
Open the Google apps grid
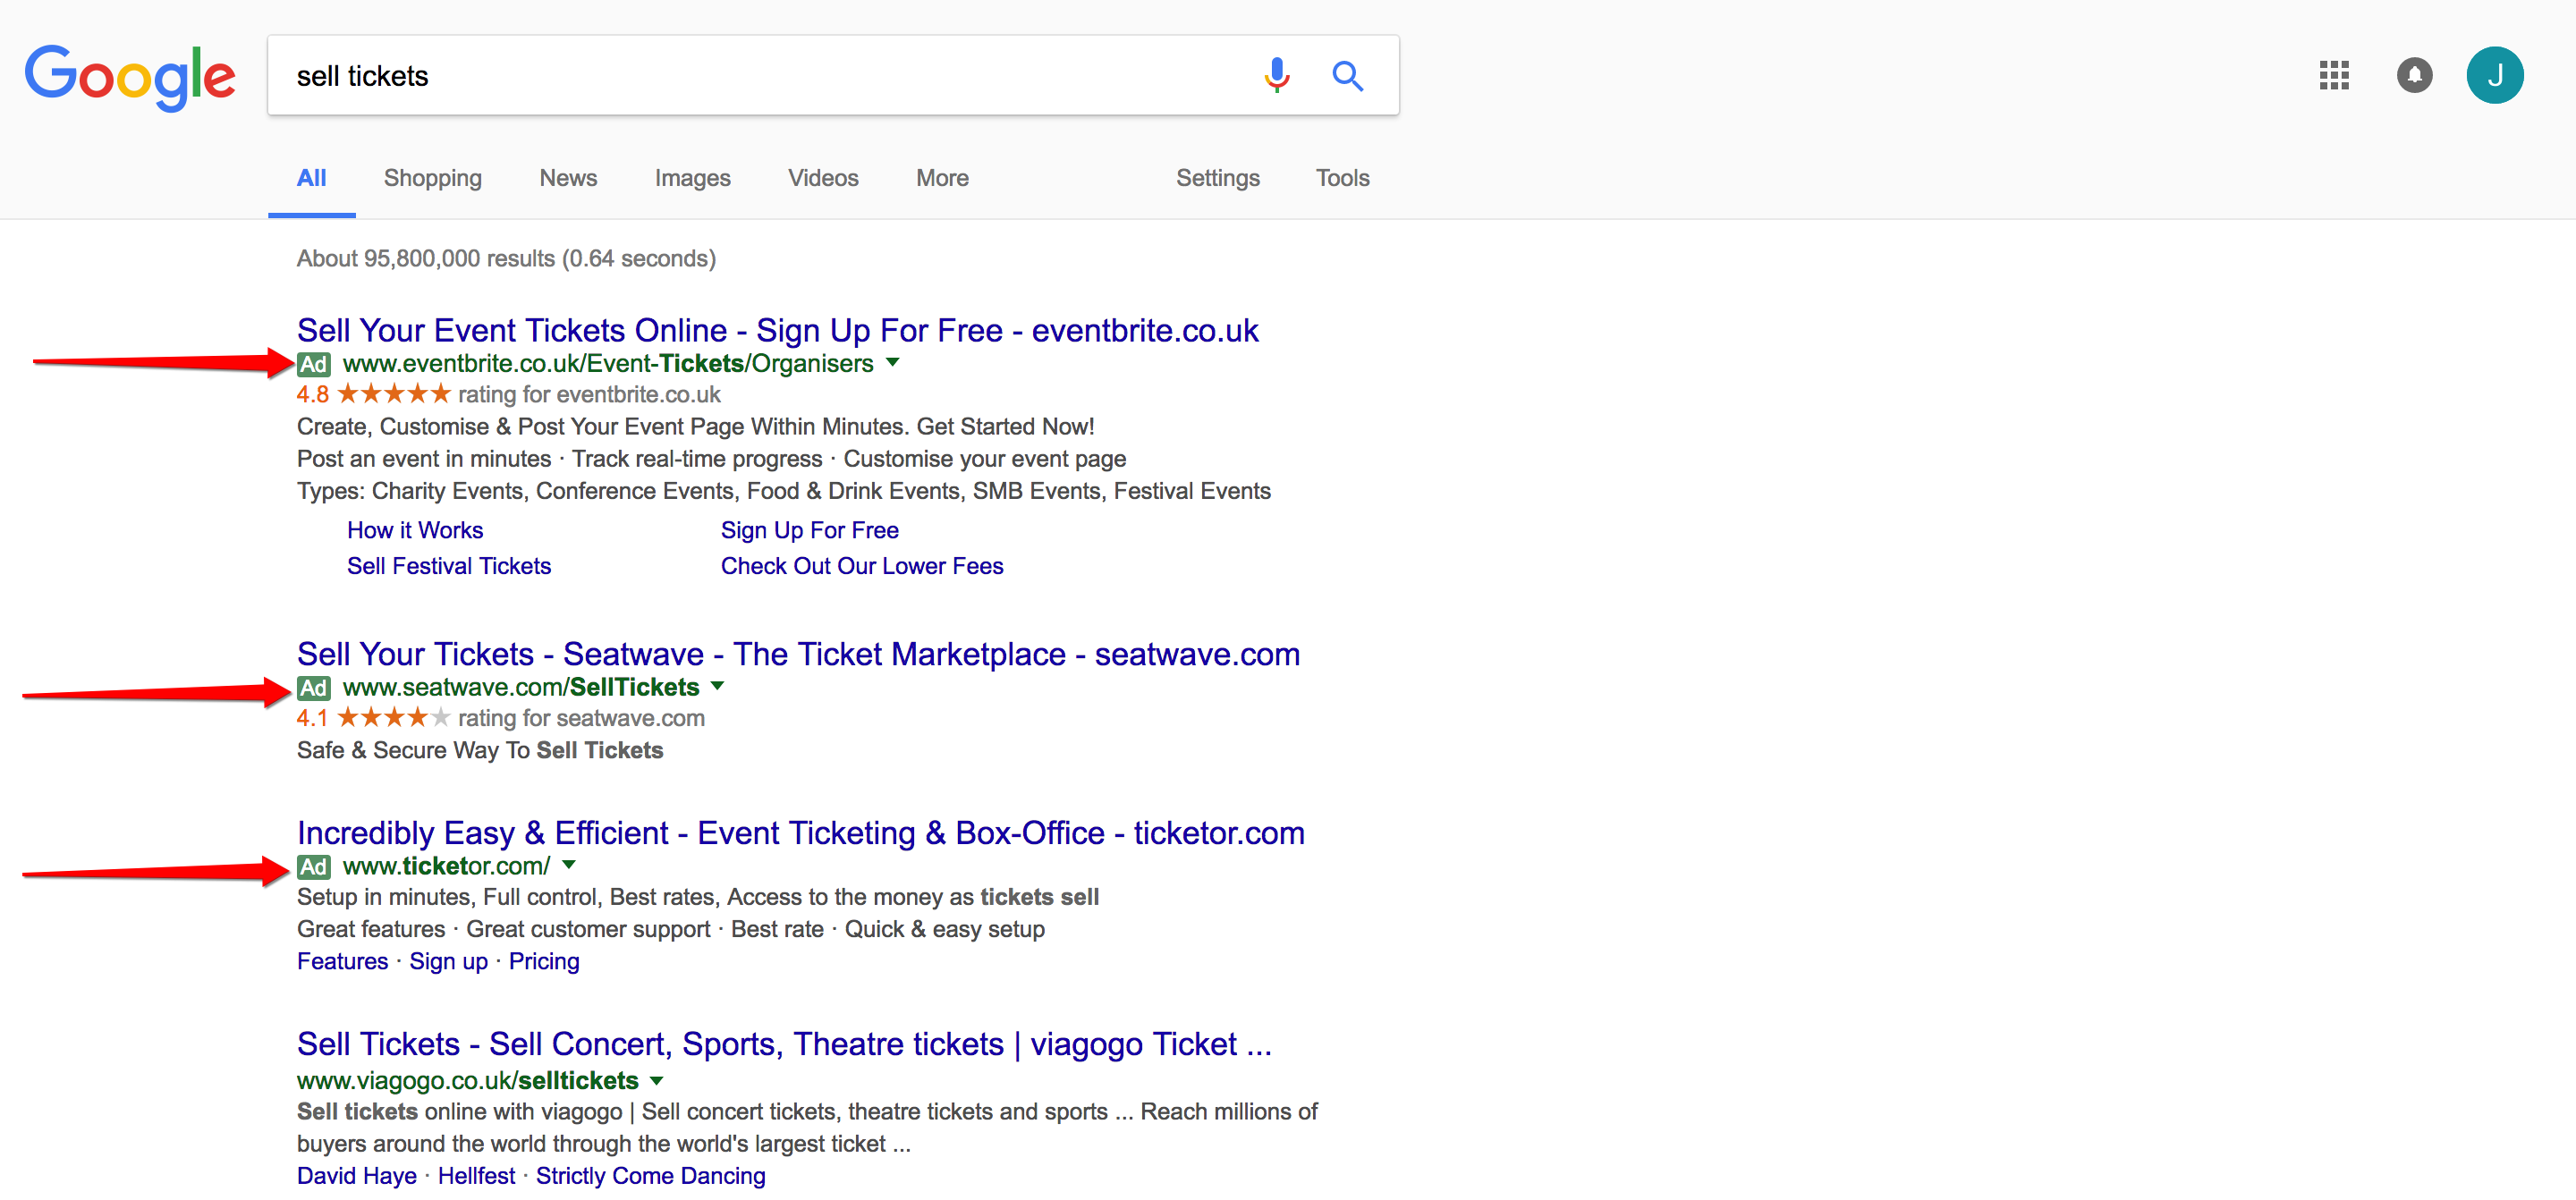tap(2333, 75)
